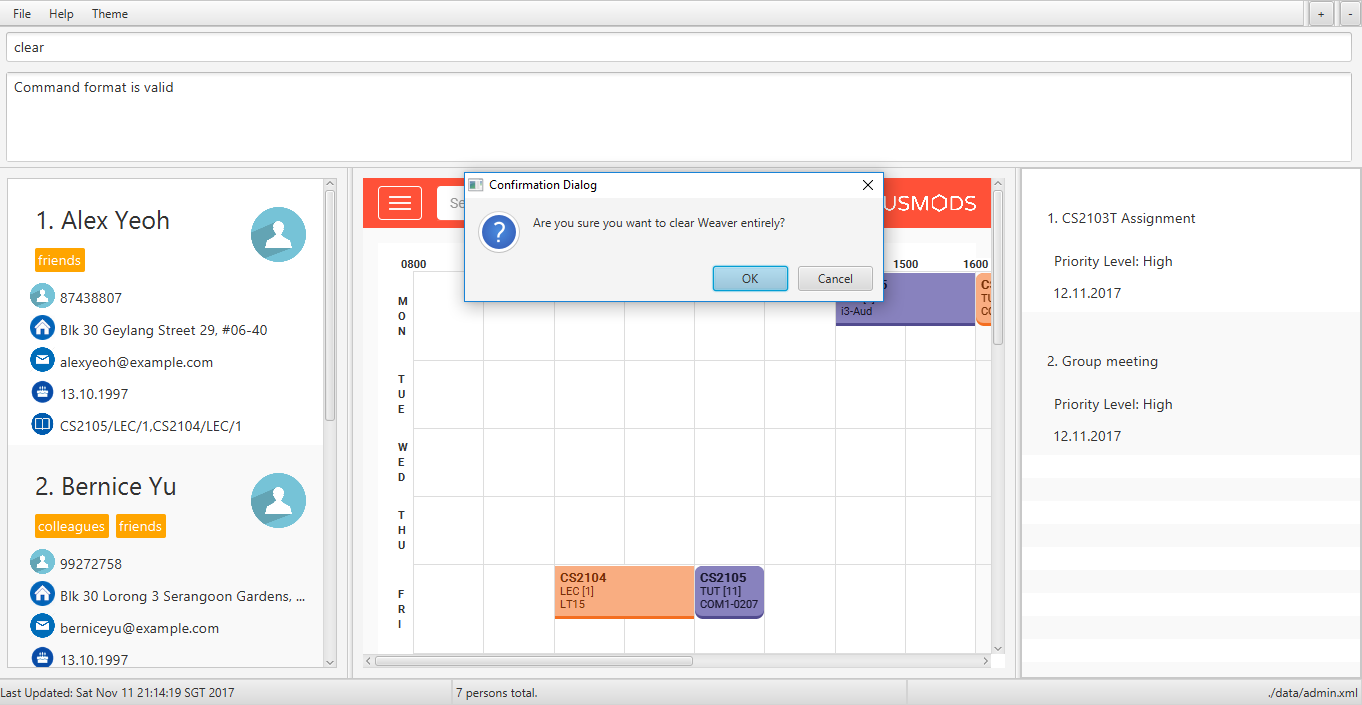Open the File menu

point(22,14)
